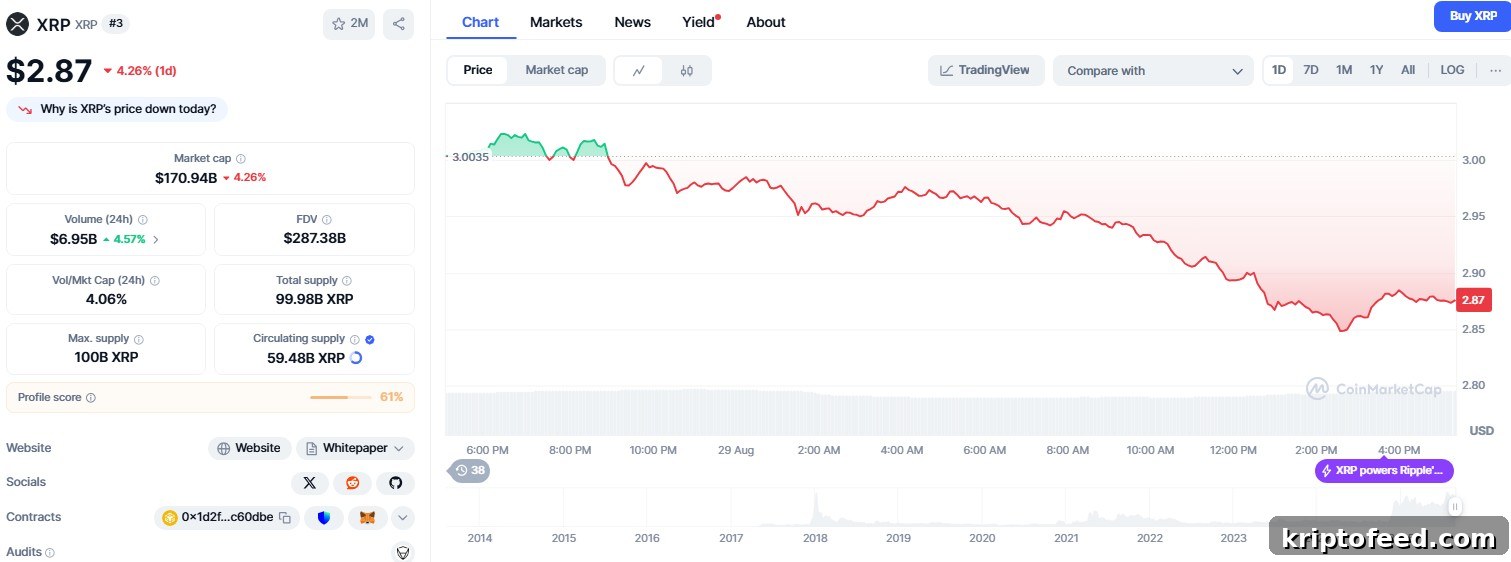Screen dimensions: 1511x562
Task: Click the 100B XRP max supply value
Action: [105, 358]
